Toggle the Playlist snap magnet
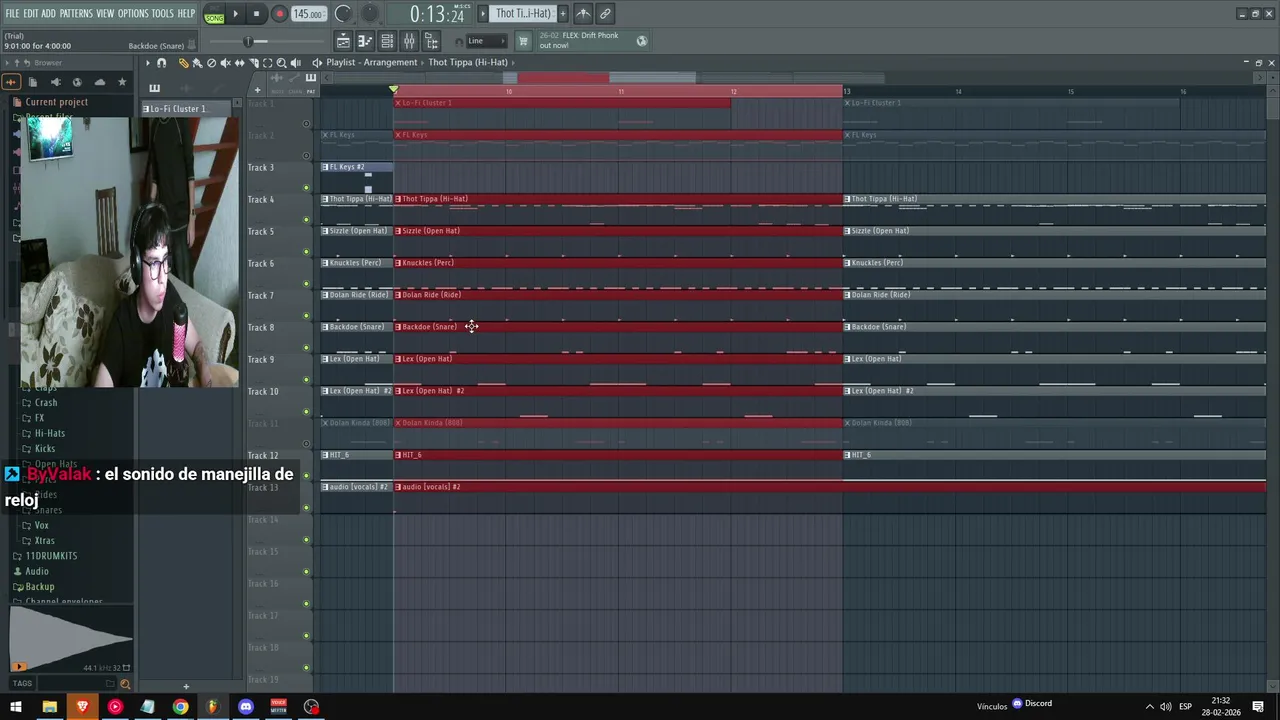The height and width of the screenshot is (720, 1280). click(161, 63)
